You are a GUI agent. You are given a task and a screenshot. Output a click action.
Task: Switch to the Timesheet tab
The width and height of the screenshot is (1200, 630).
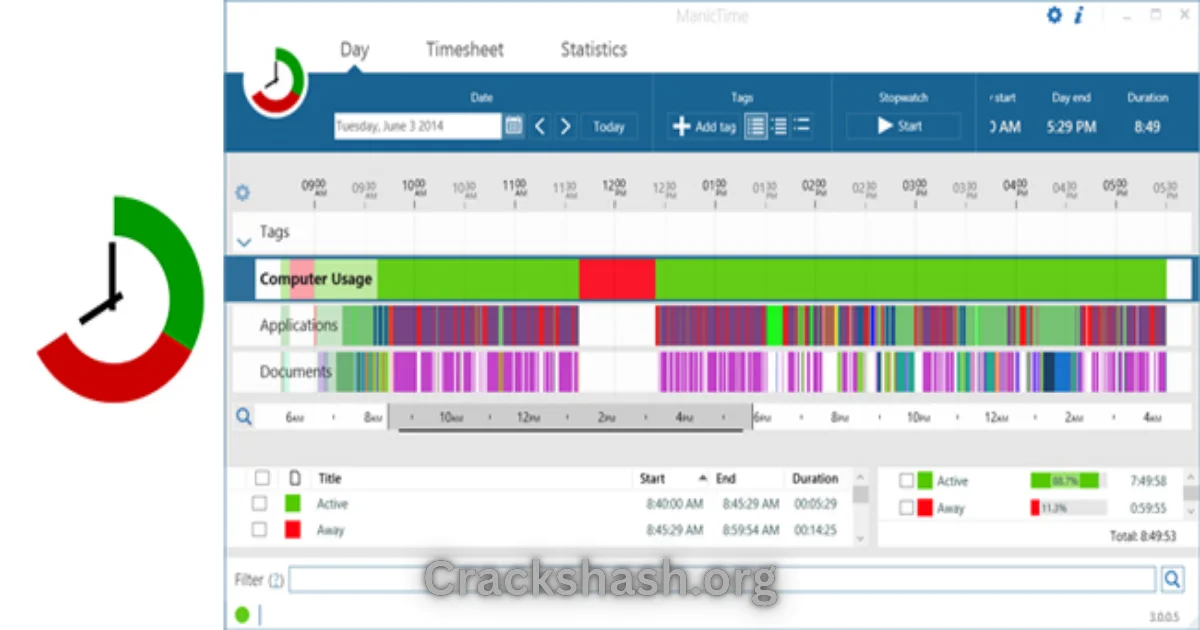(465, 49)
